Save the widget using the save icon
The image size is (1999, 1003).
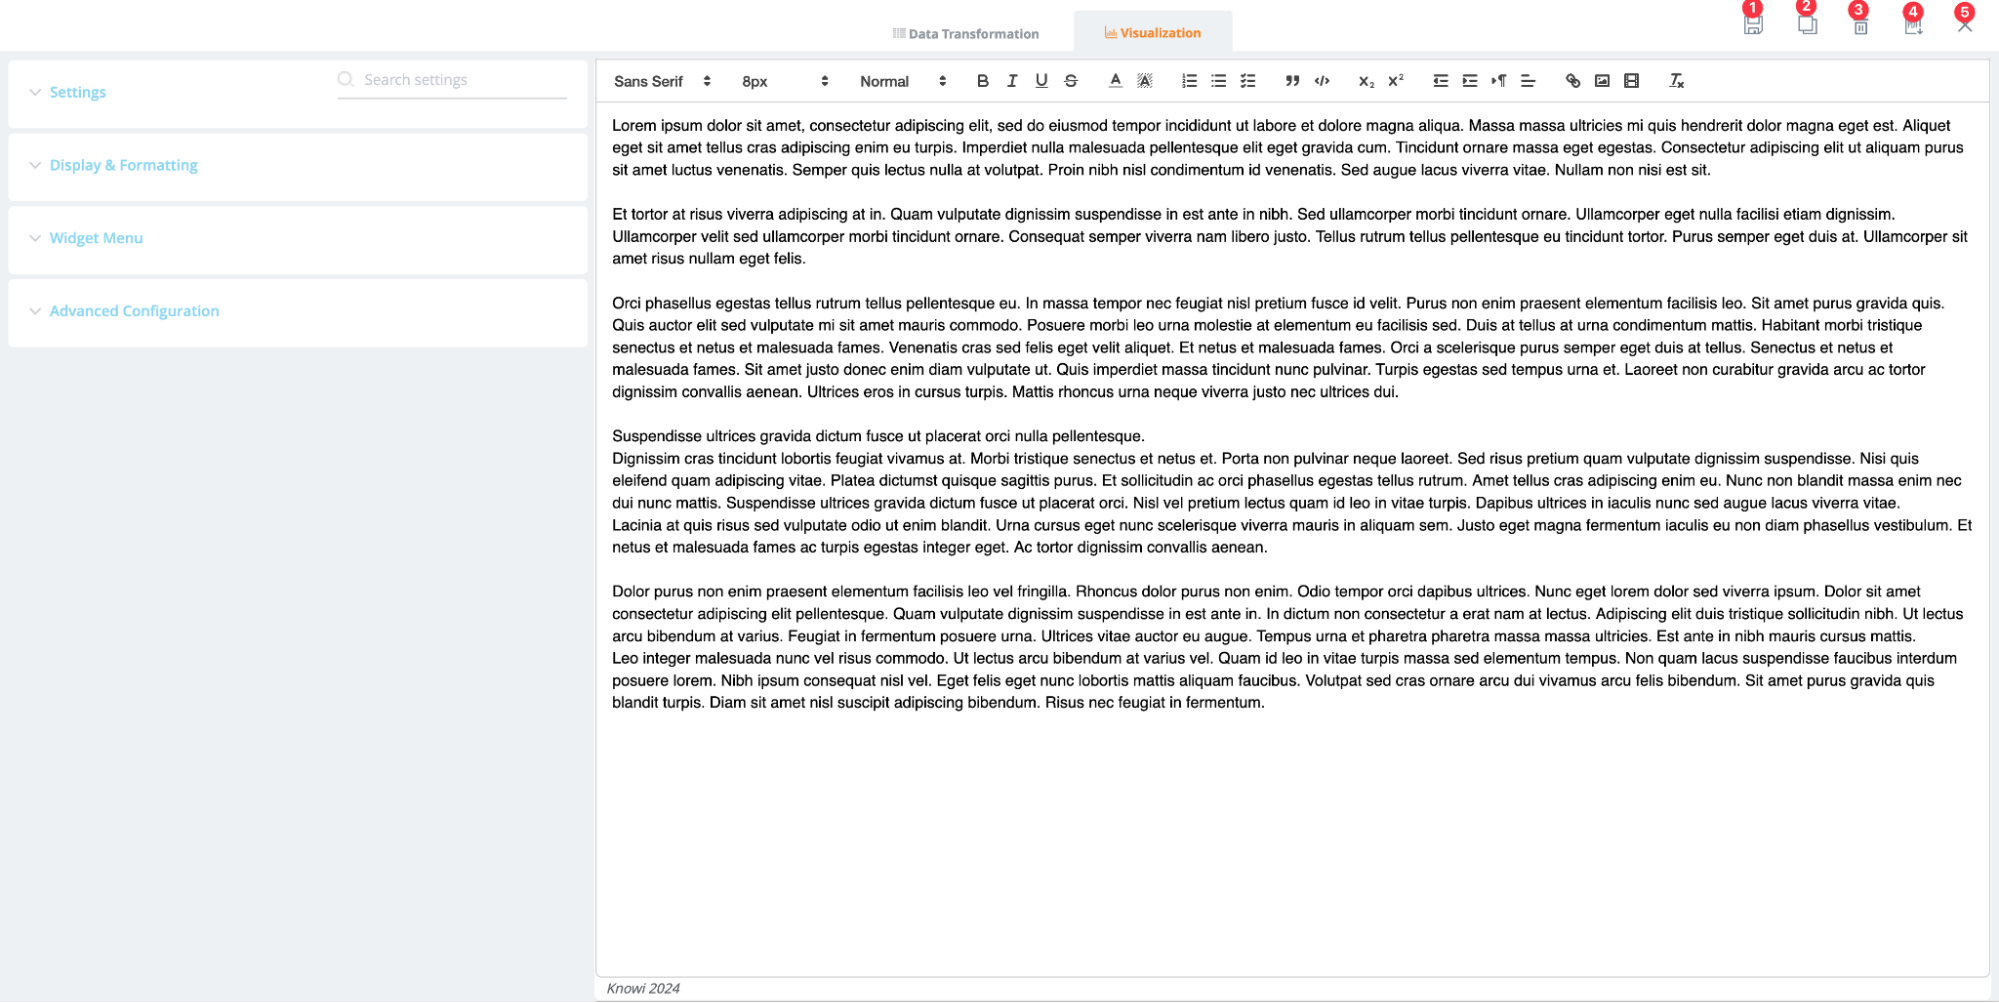click(1752, 25)
